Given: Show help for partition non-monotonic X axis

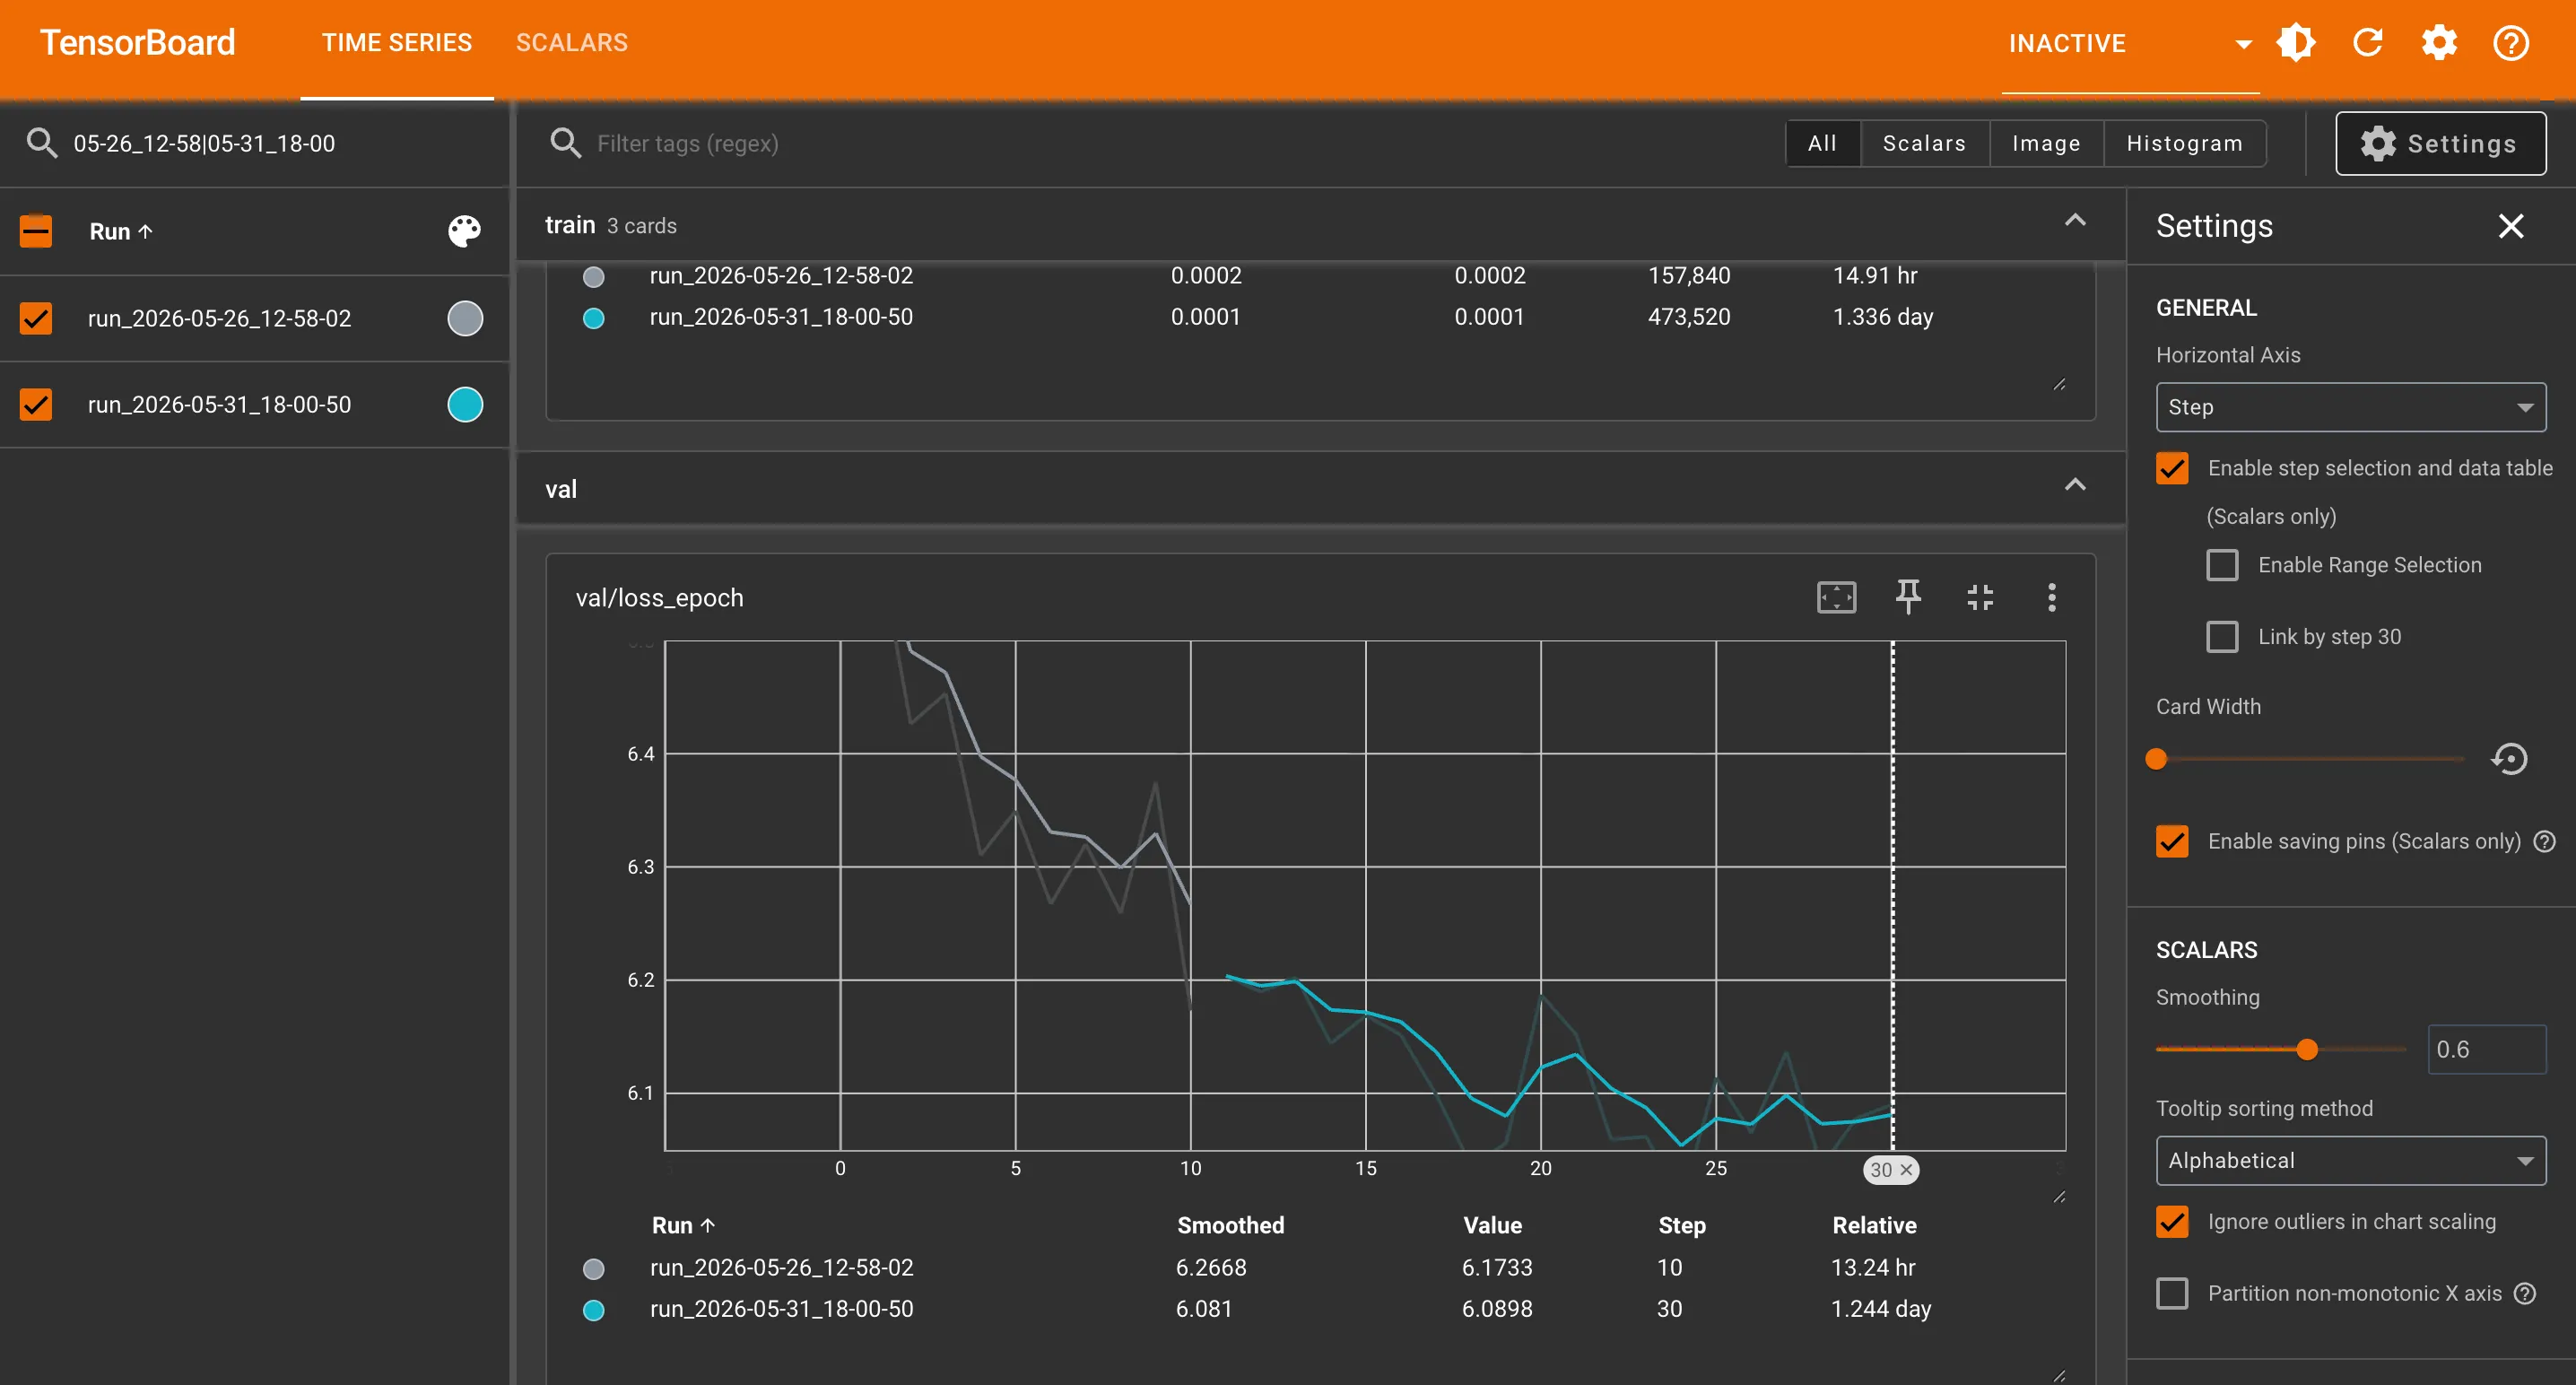Looking at the screenshot, I should tap(2525, 1294).
